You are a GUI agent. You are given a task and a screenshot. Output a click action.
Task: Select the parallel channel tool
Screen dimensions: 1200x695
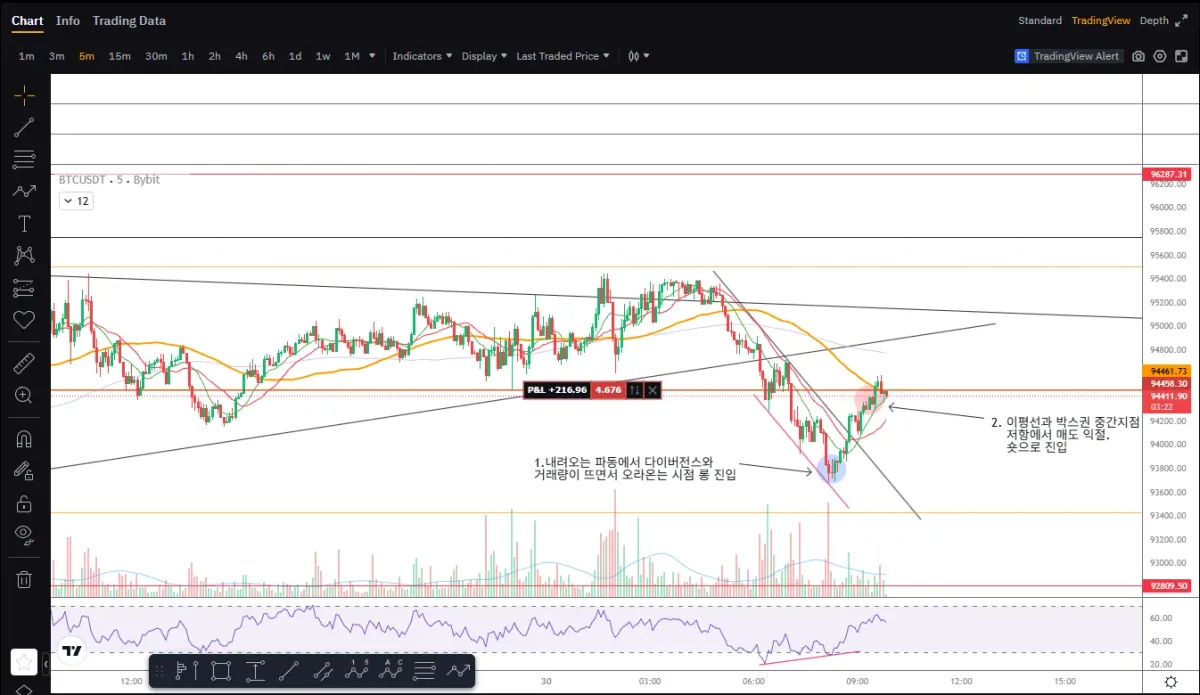tap(322, 670)
